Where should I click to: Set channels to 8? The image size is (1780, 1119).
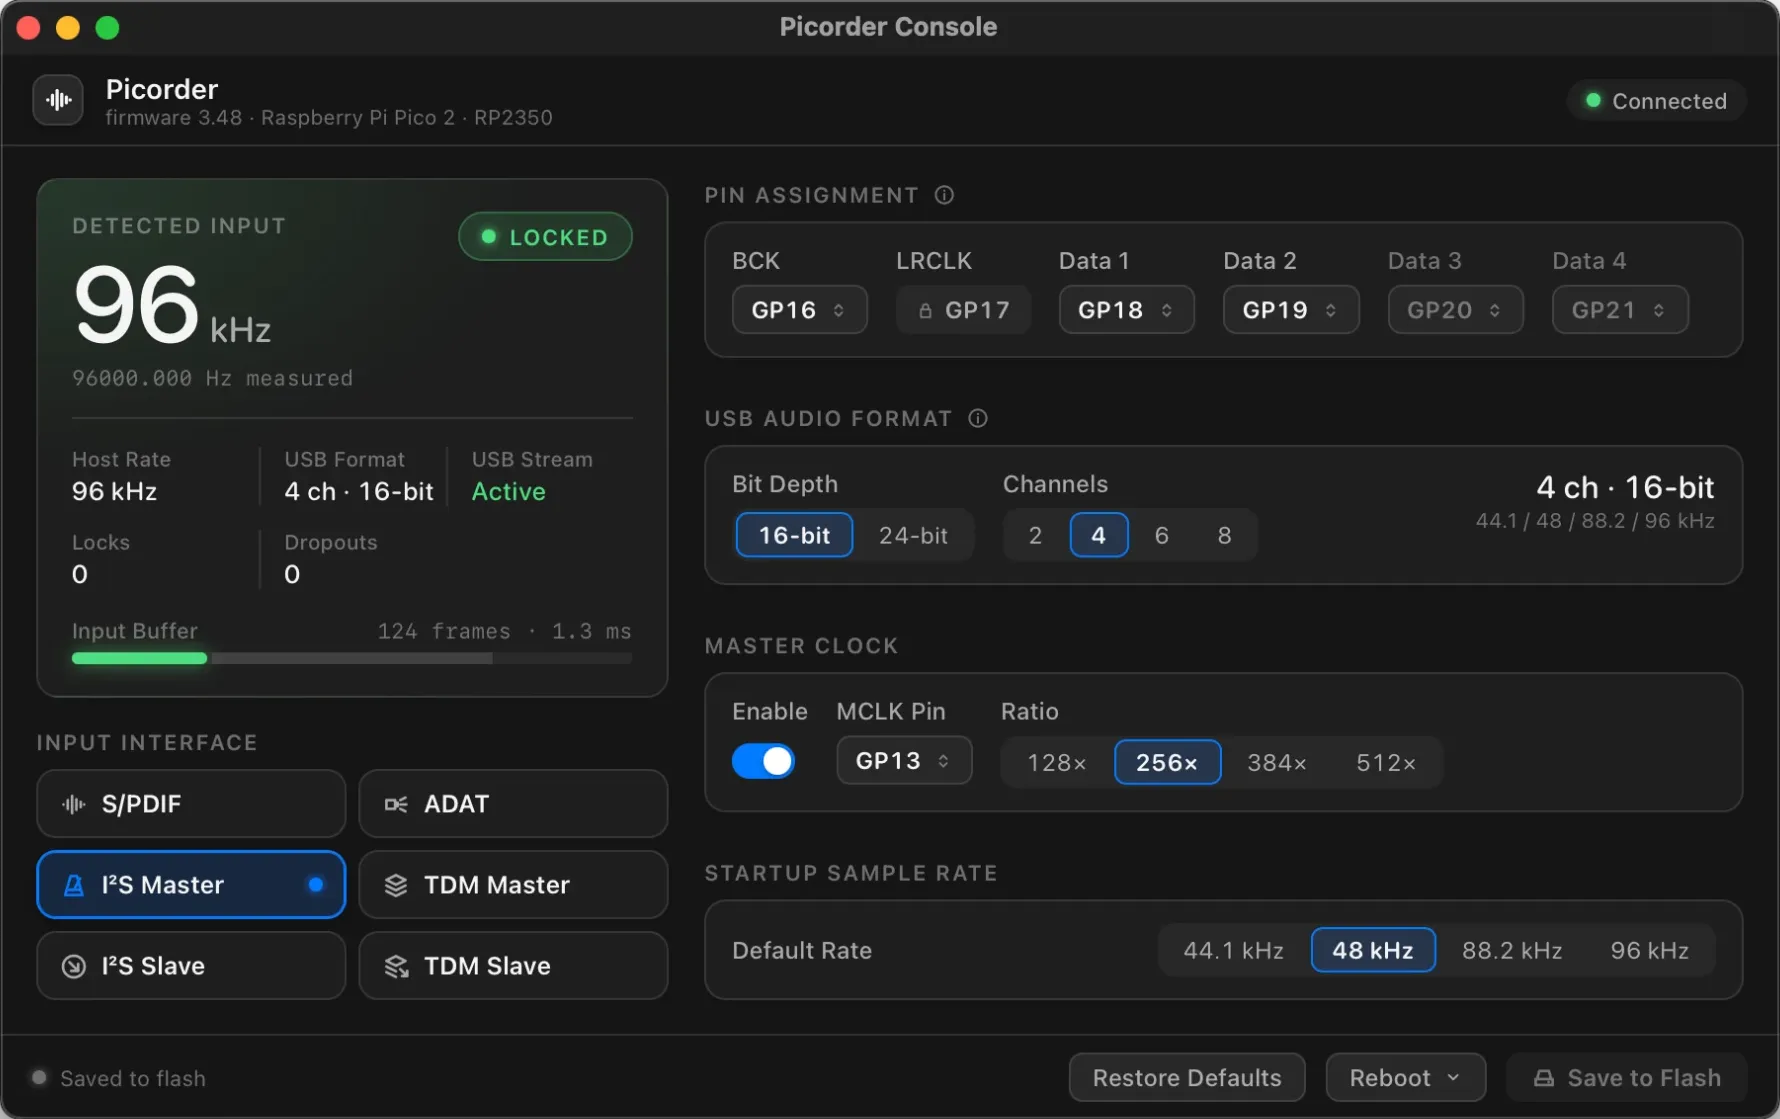click(1225, 535)
